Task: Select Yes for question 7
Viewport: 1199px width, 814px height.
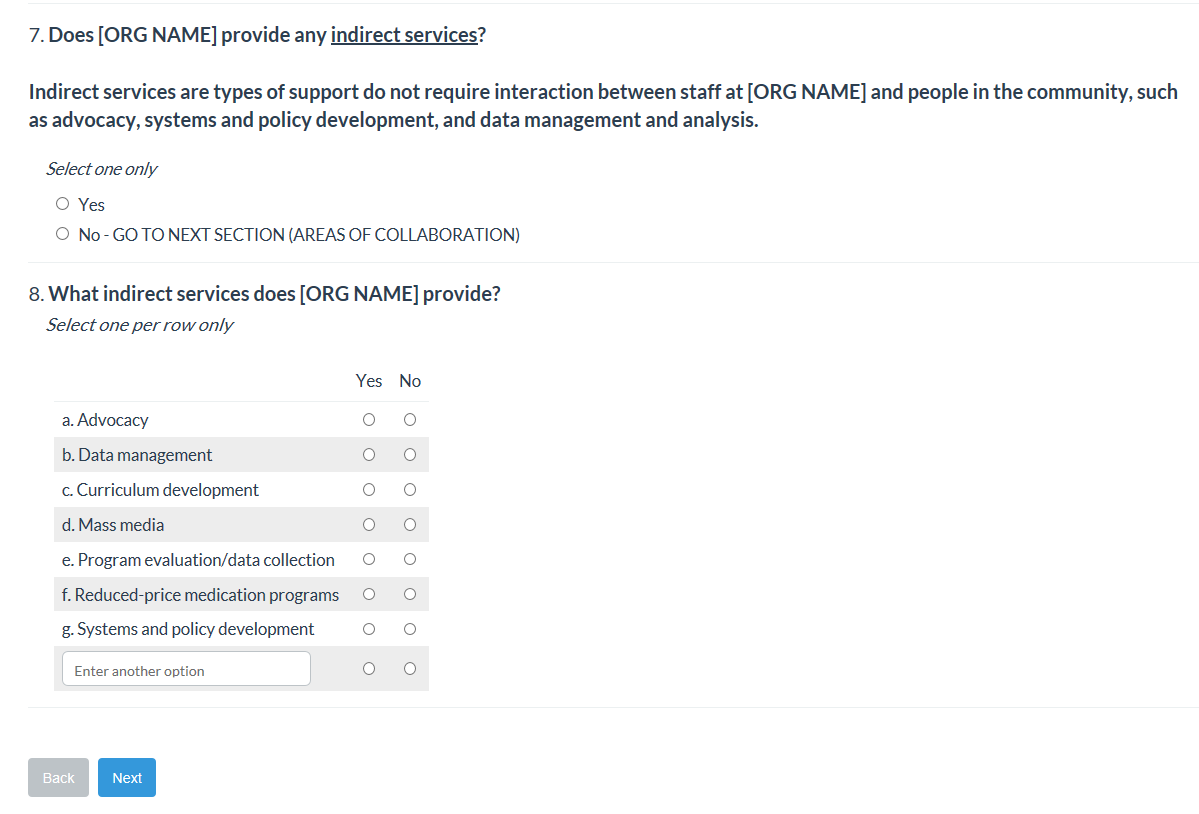Action: click(x=63, y=204)
